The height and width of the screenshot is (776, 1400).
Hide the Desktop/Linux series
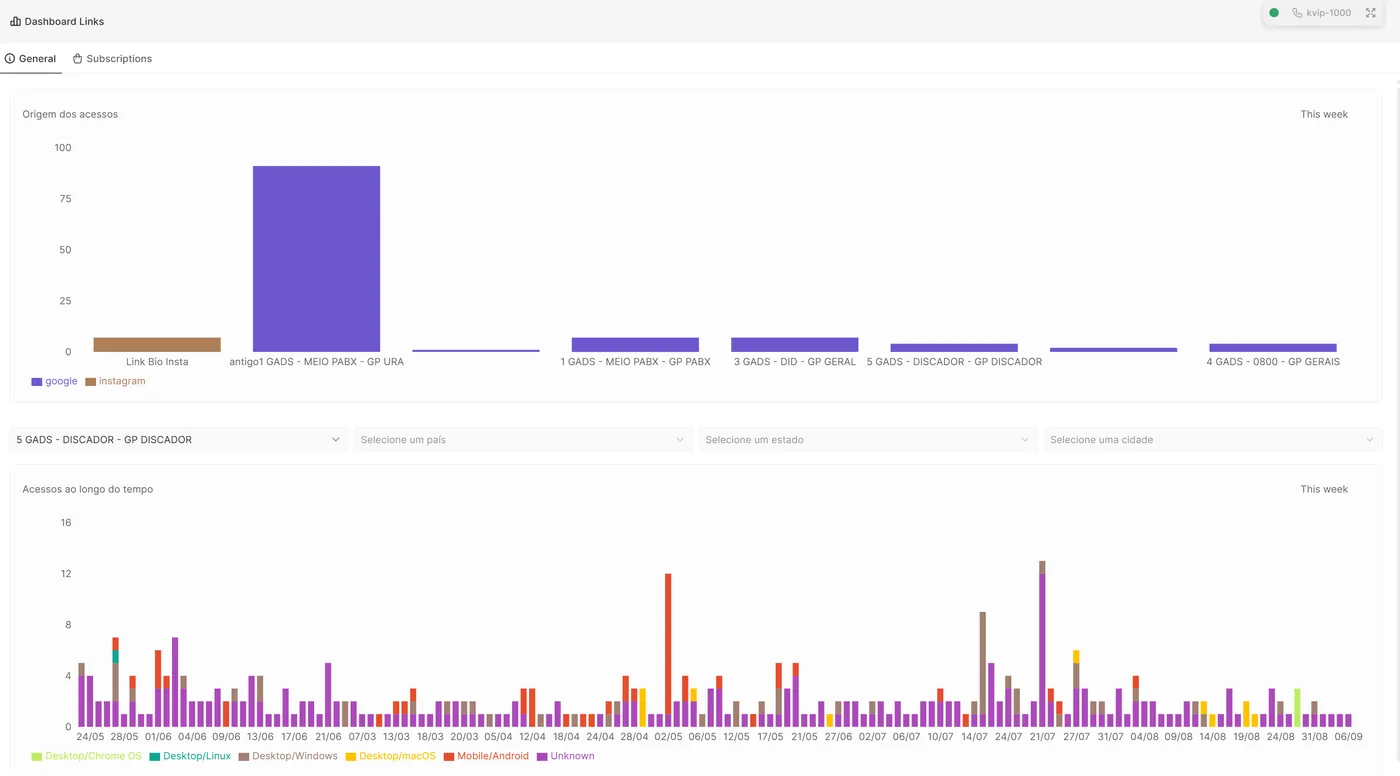pyautogui.click(x=190, y=756)
